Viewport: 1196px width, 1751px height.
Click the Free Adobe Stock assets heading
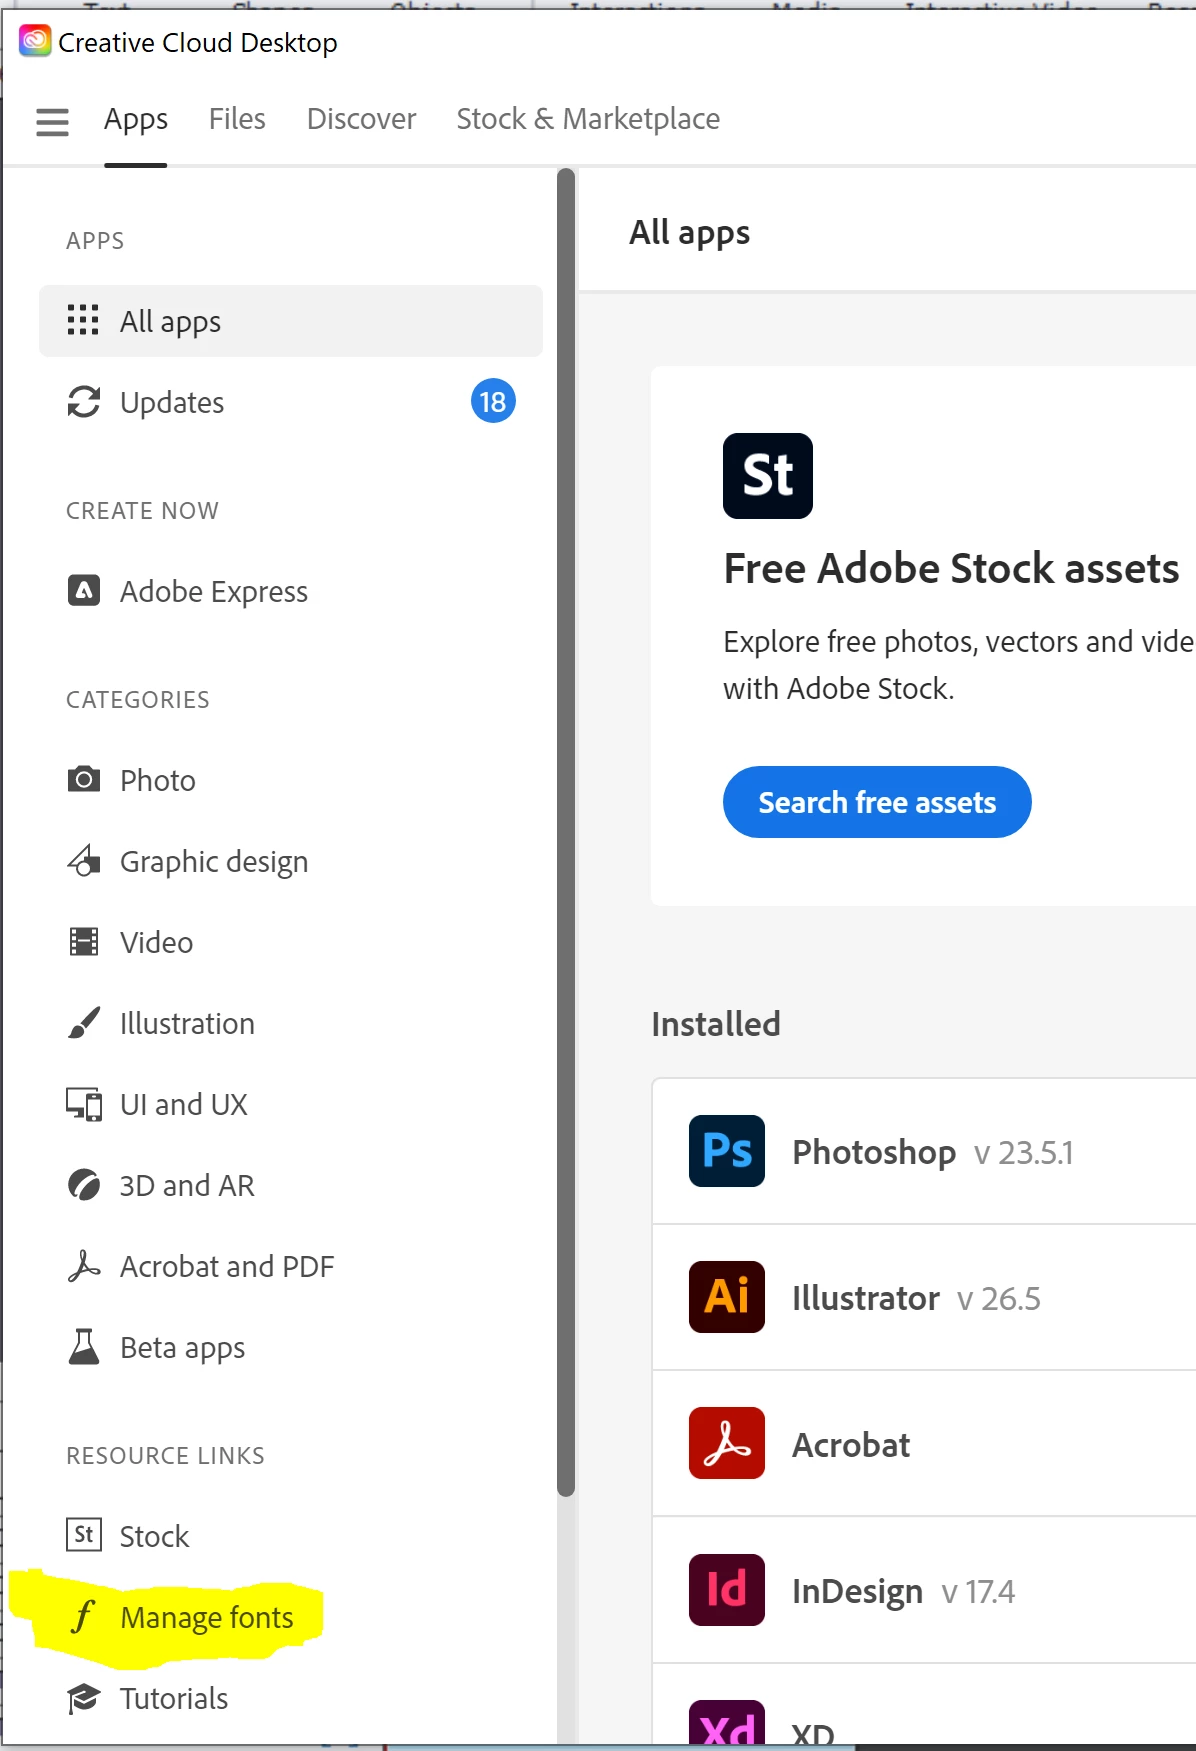coord(951,568)
